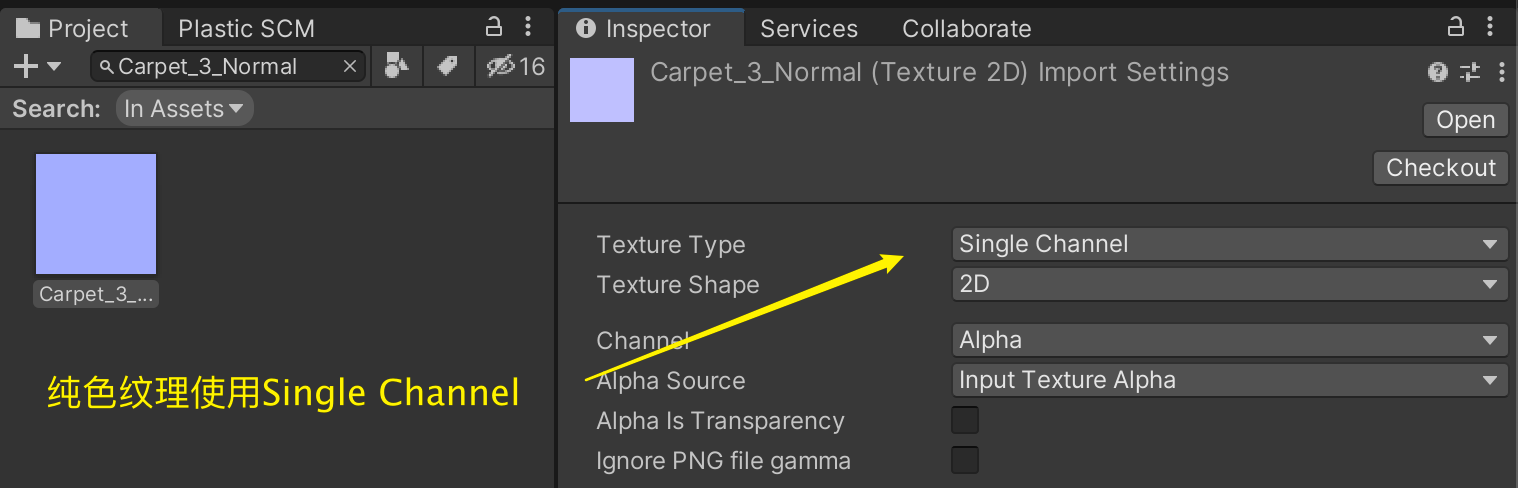Switch to the Plastic SCM tab
The image size is (1518, 488).
pyautogui.click(x=246, y=29)
